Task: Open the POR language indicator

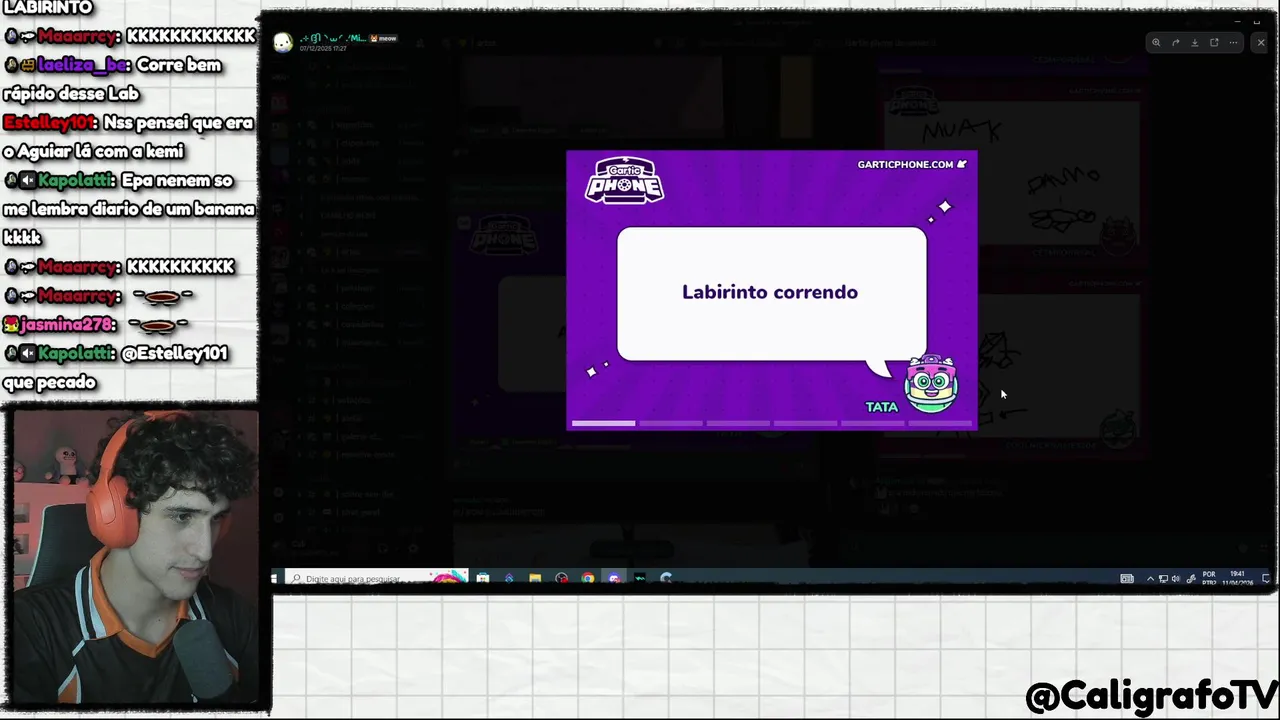Action: [x=1209, y=578]
